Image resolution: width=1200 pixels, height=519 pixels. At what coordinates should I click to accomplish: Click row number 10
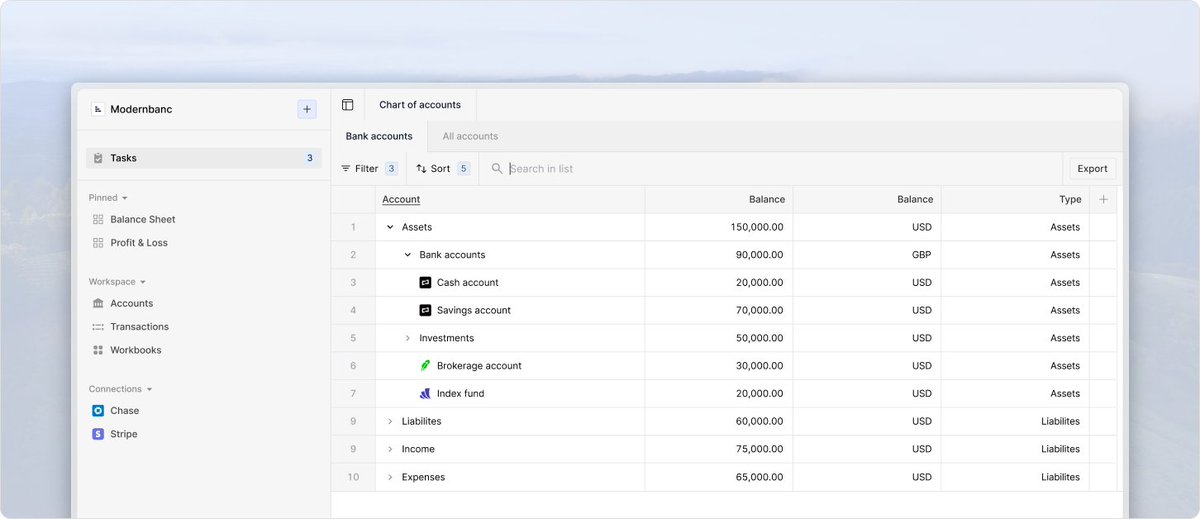click(353, 478)
